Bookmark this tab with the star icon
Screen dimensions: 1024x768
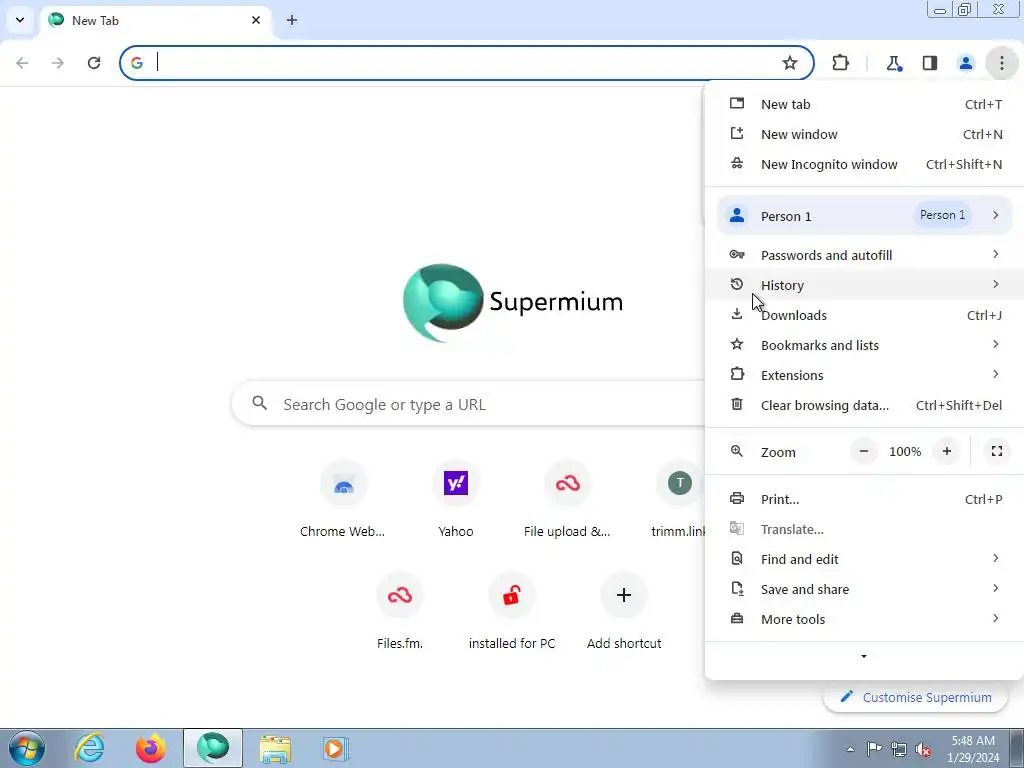790,63
